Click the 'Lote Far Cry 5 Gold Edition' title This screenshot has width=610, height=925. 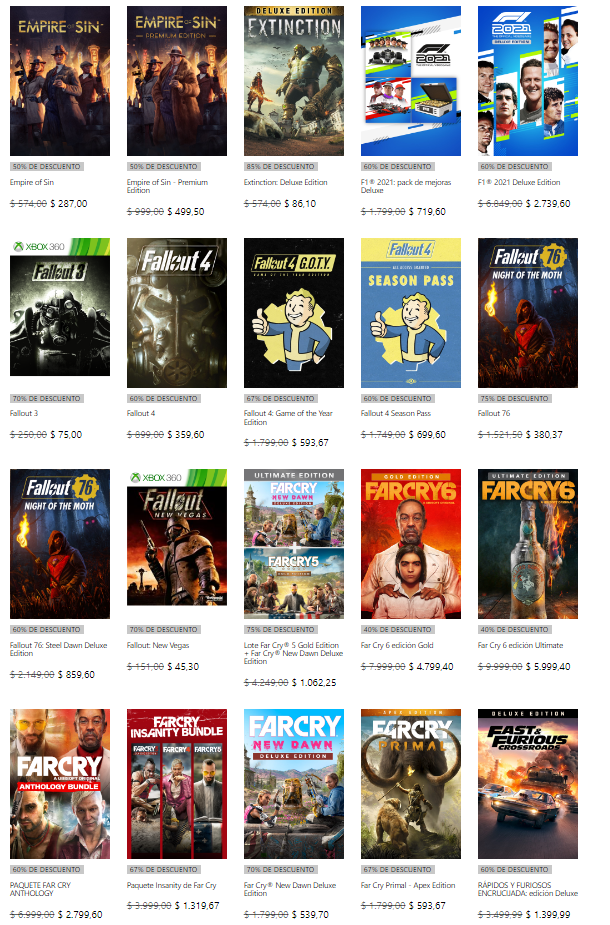[293, 653]
